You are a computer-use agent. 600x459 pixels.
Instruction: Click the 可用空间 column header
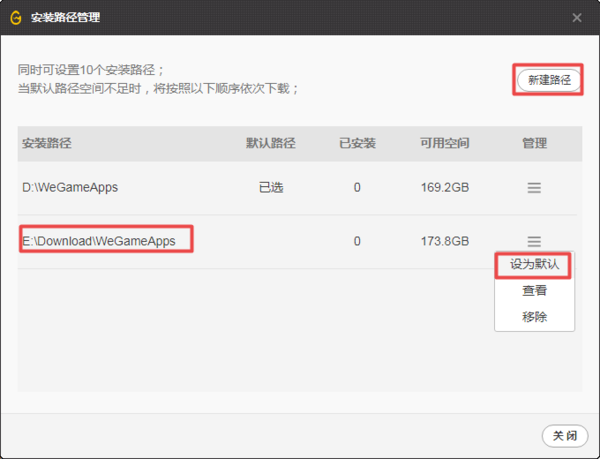(445, 143)
